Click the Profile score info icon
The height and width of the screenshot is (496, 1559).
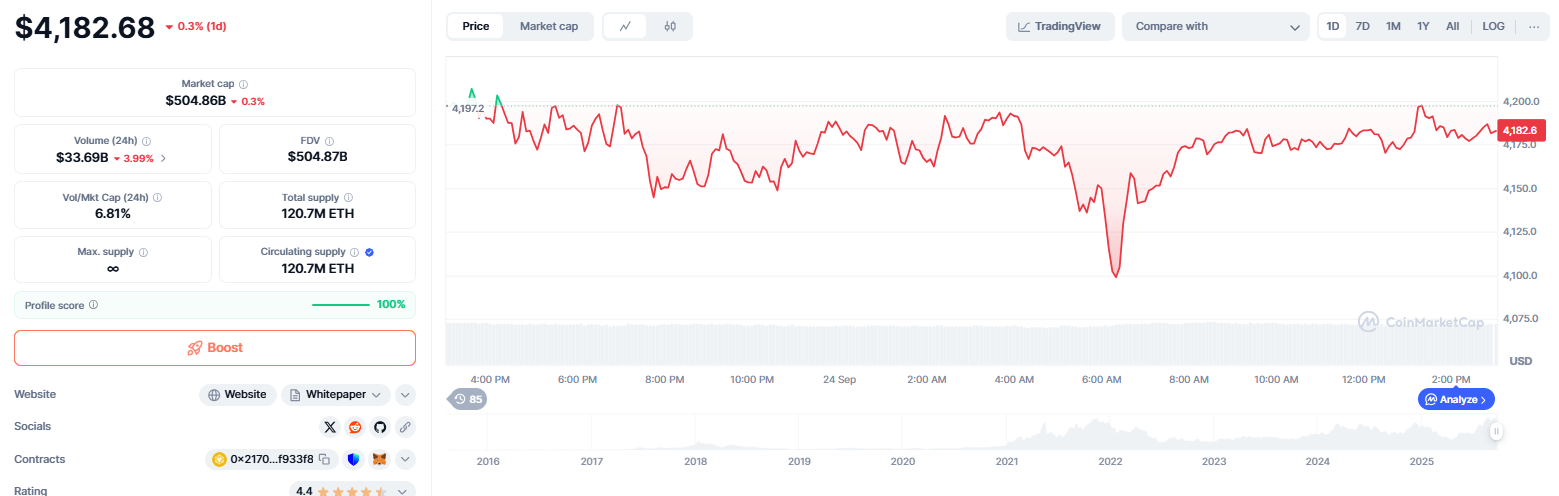(94, 305)
